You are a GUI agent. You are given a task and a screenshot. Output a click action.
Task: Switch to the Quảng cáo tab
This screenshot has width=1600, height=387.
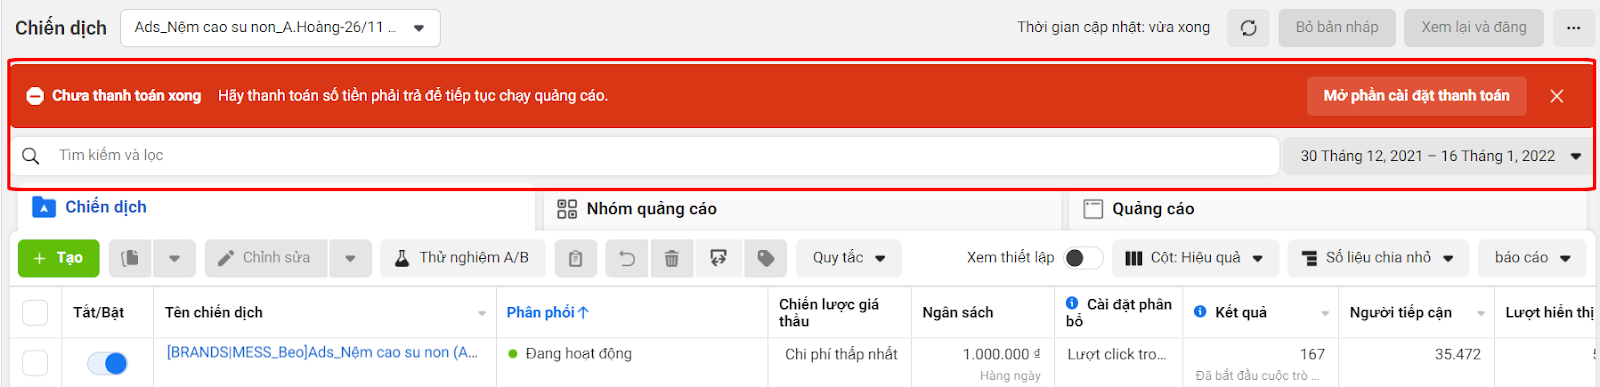(x=1328, y=209)
